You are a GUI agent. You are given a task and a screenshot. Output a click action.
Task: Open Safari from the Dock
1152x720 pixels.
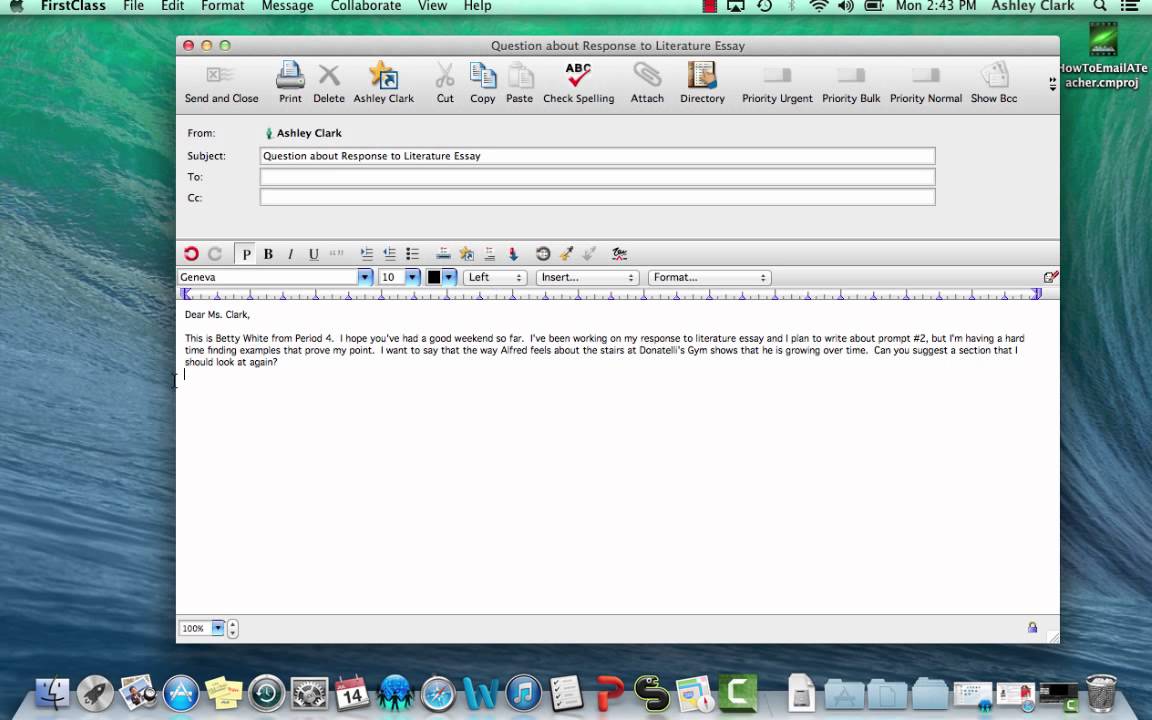pos(438,693)
